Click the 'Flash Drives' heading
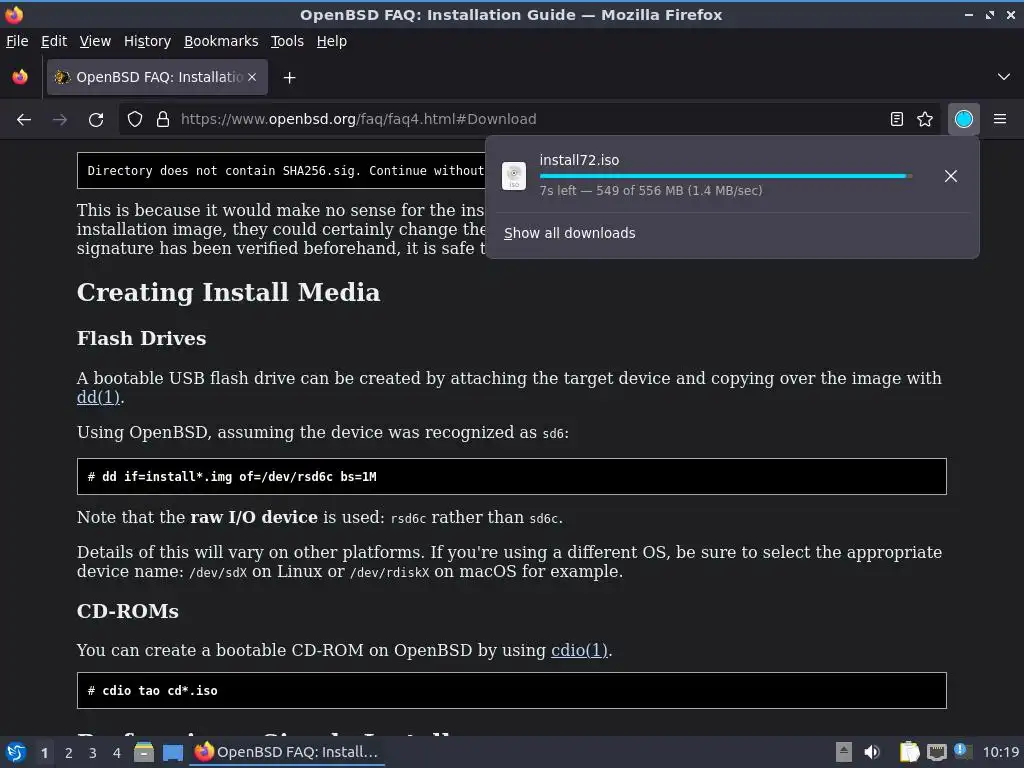The width and height of the screenshot is (1024, 768). pyautogui.click(x=142, y=338)
